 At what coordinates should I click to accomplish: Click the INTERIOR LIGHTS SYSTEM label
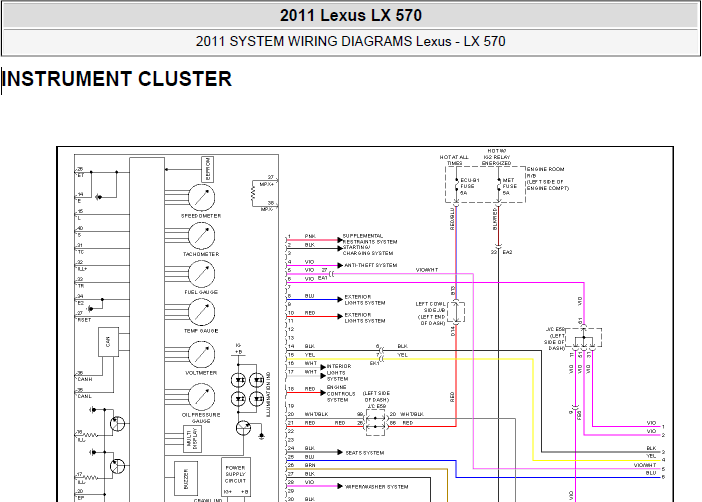339,373
